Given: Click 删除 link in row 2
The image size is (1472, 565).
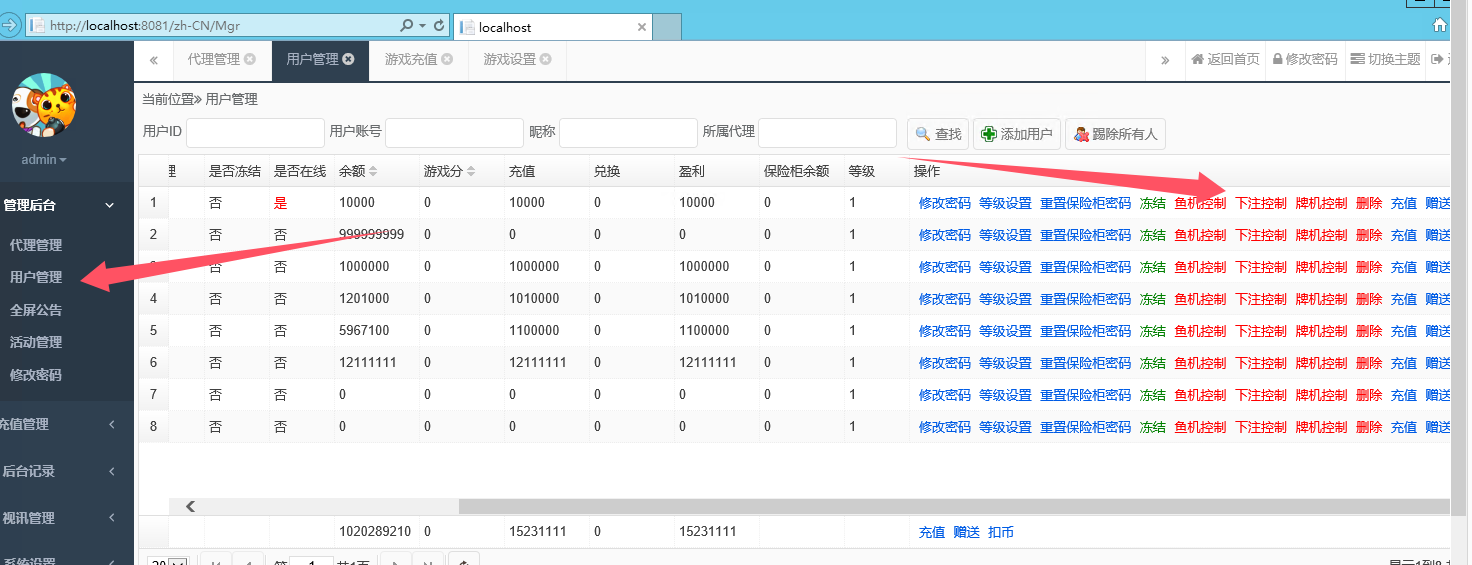Looking at the screenshot, I should click(x=1369, y=235).
